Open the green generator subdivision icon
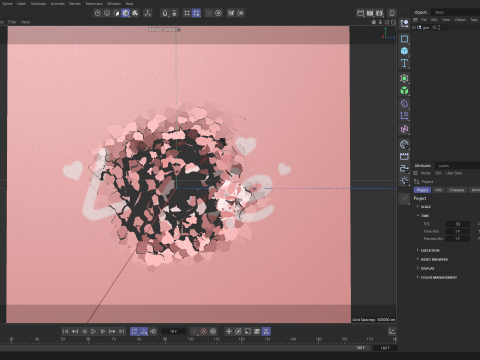The height and width of the screenshot is (360, 480). [404, 78]
